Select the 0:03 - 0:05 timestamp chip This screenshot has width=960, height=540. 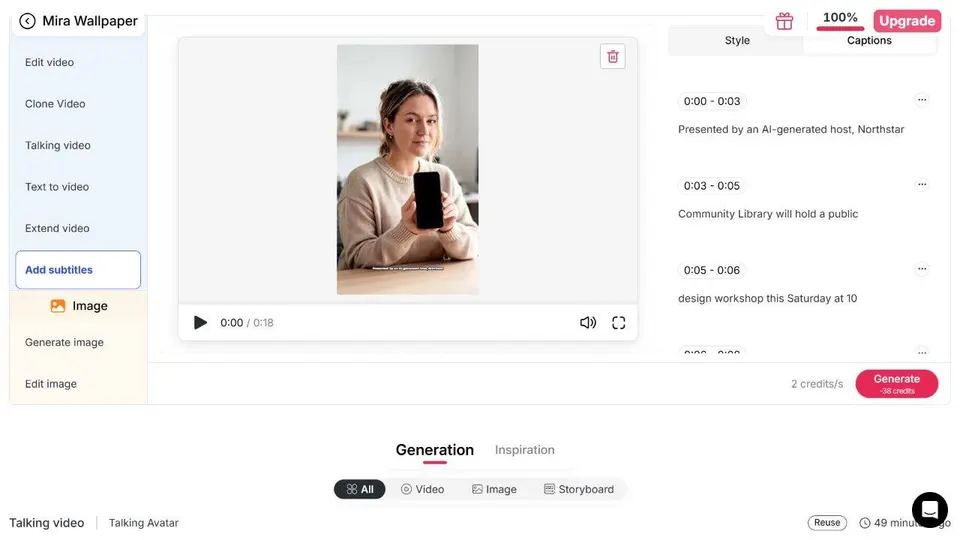click(x=712, y=186)
